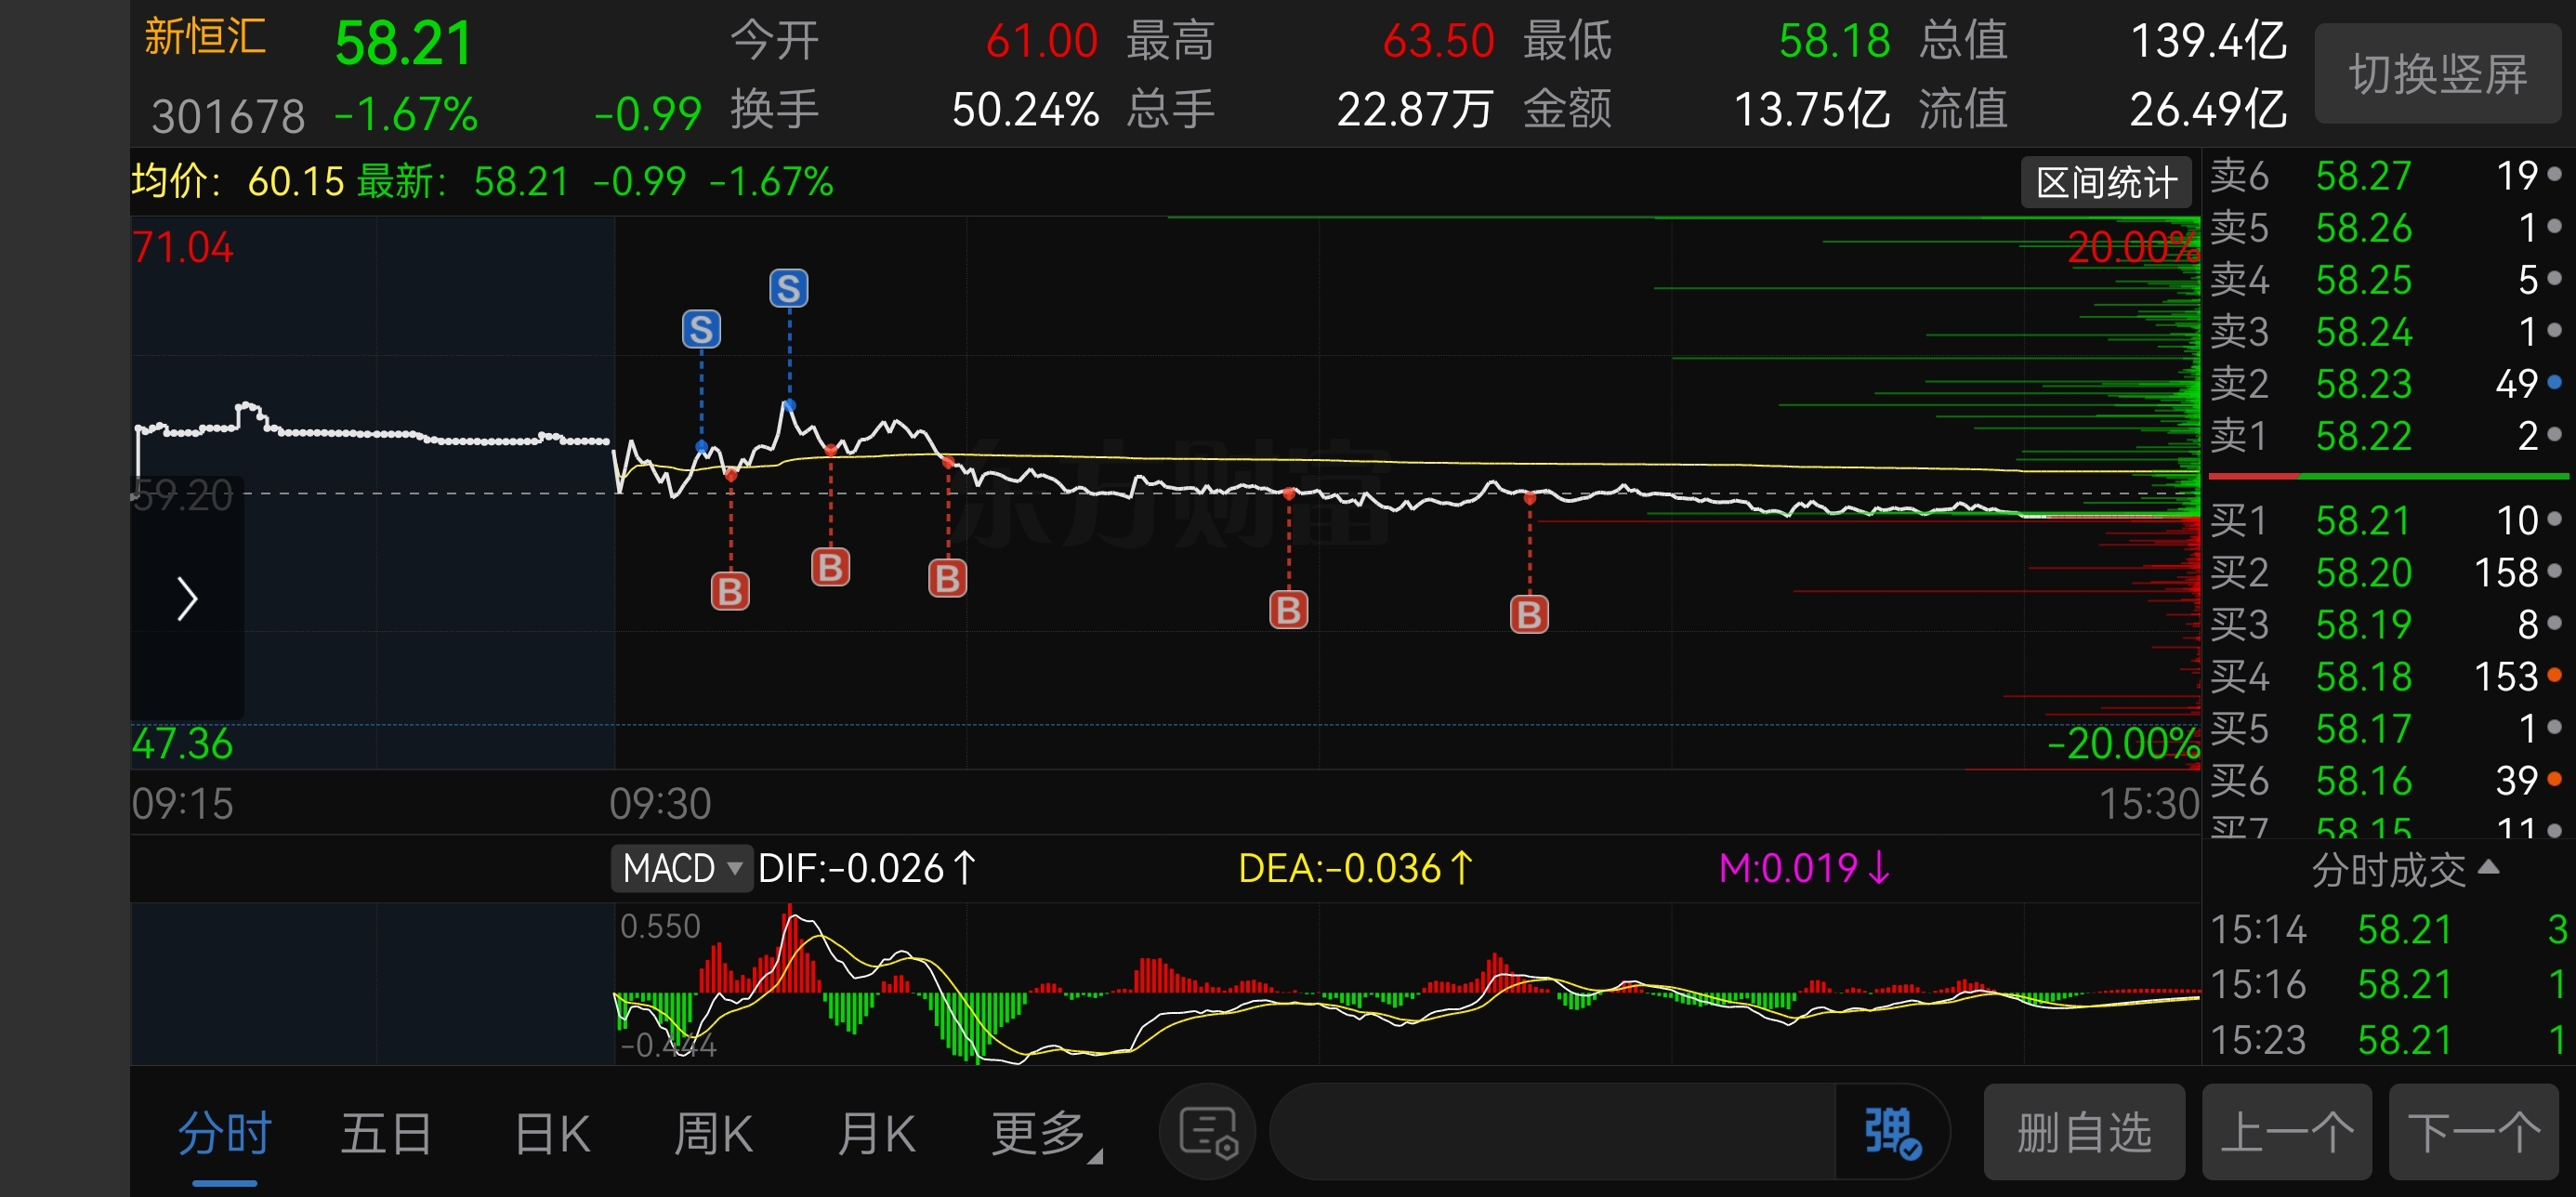Go to previous stock with 上一个

click(2287, 1131)
